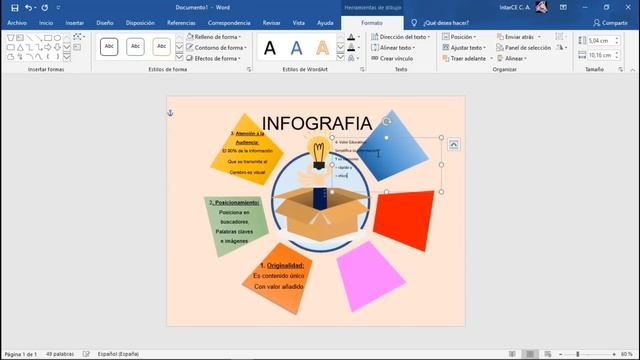Open the Ayuda tab
The image size is (640, 360).
tap(325, 23)
